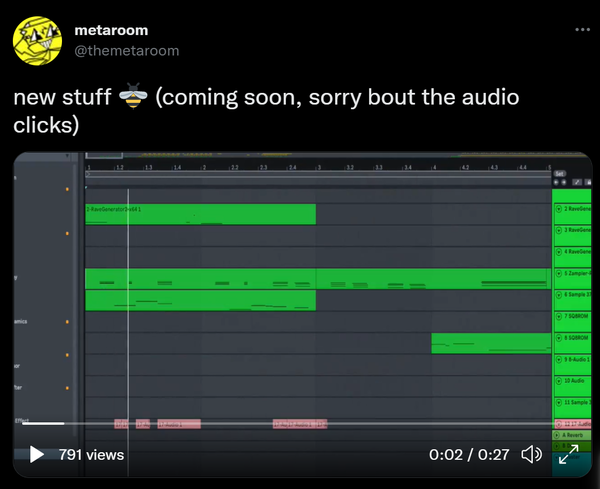Unfold track 5 Zampler
The height and width of the screenshot is (489, 600).
(559, 273)
